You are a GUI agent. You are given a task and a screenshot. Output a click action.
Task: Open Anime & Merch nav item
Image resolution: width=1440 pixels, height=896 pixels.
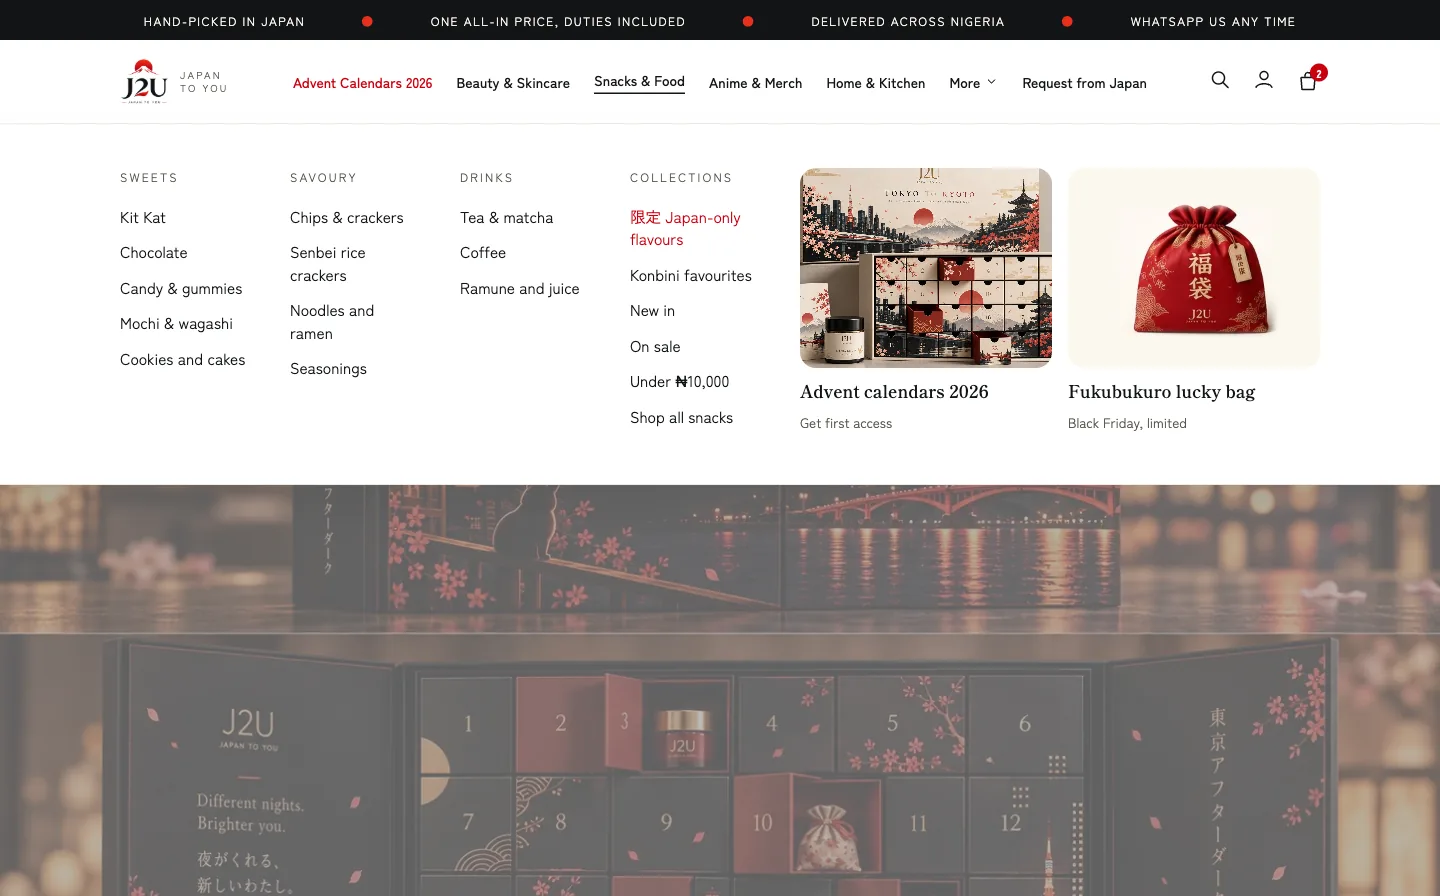(x=755, y=83)
